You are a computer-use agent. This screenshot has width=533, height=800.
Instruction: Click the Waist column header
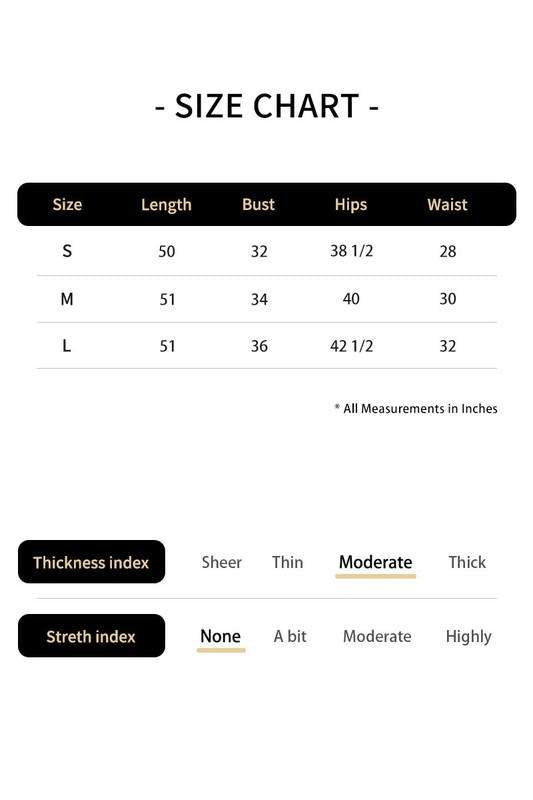point(447,205)
